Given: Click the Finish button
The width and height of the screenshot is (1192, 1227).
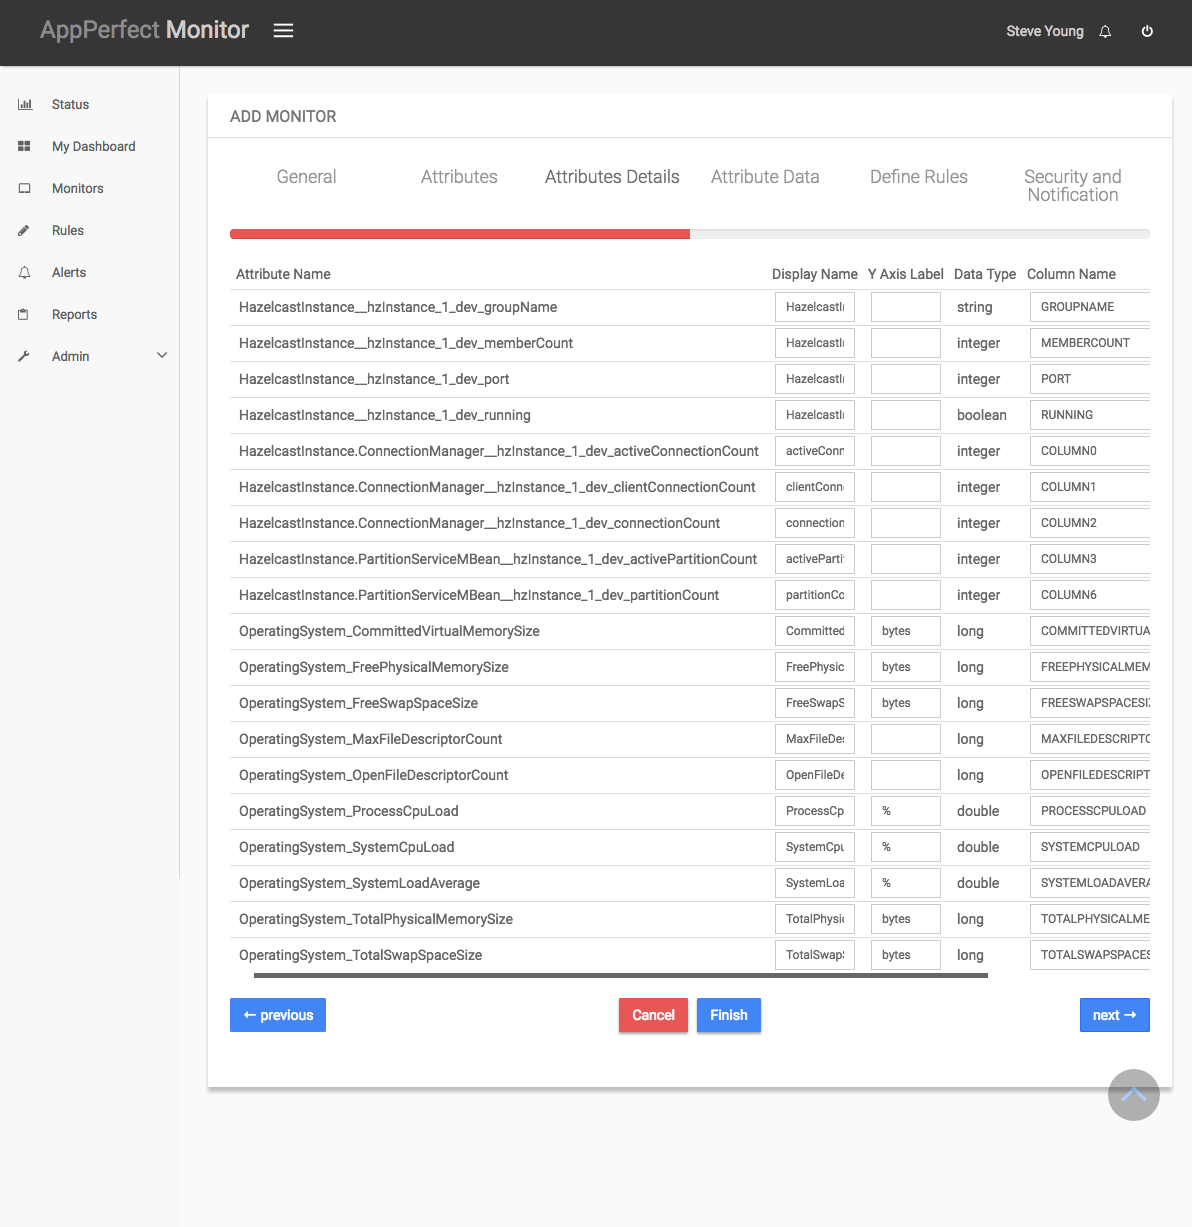Looking at the screenshot, I should tap(728, 1015).
